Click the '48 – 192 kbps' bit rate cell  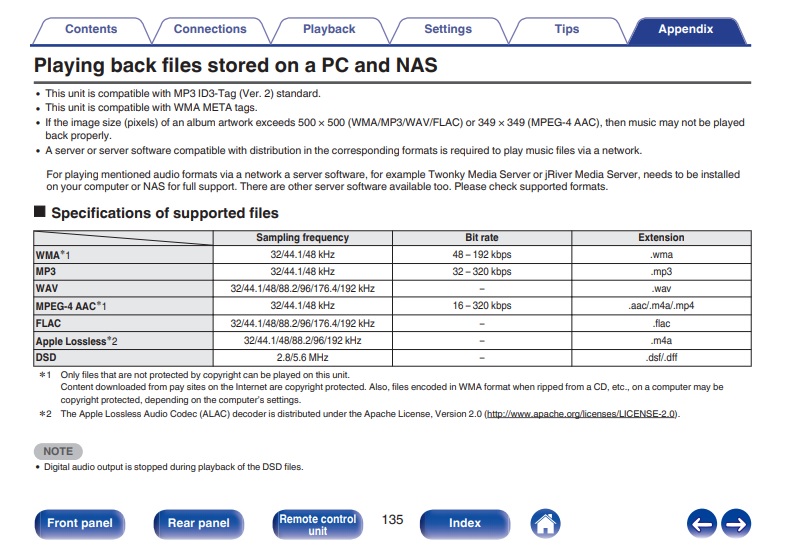point(482,255)
